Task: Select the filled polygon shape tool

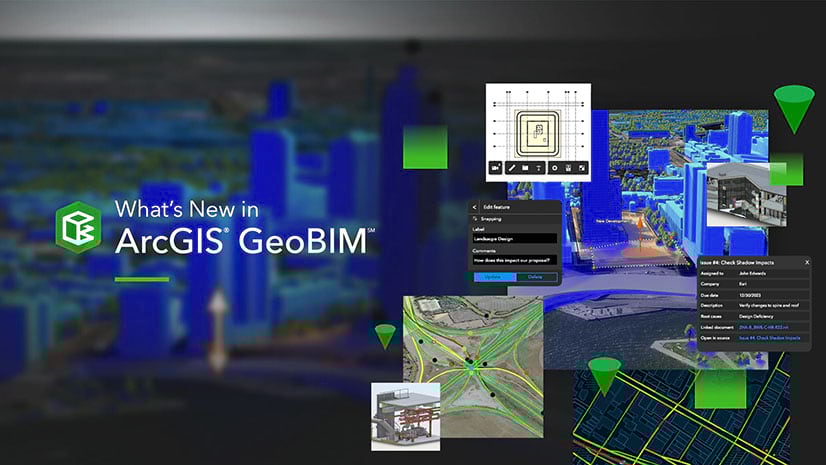Action: (x=525, y=168)
